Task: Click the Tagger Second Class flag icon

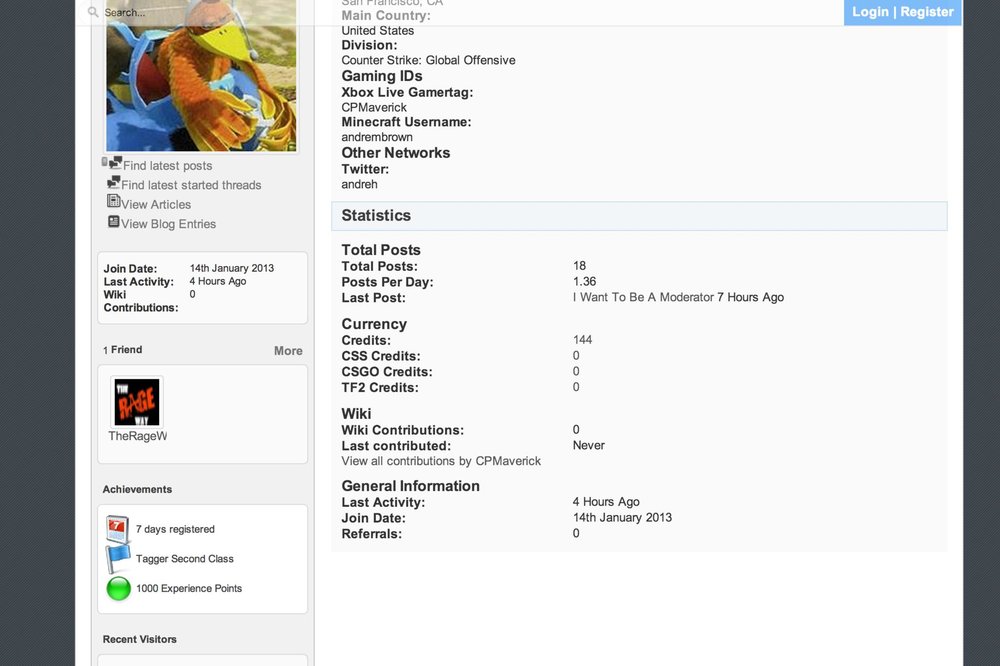Action: click(118, 558)
